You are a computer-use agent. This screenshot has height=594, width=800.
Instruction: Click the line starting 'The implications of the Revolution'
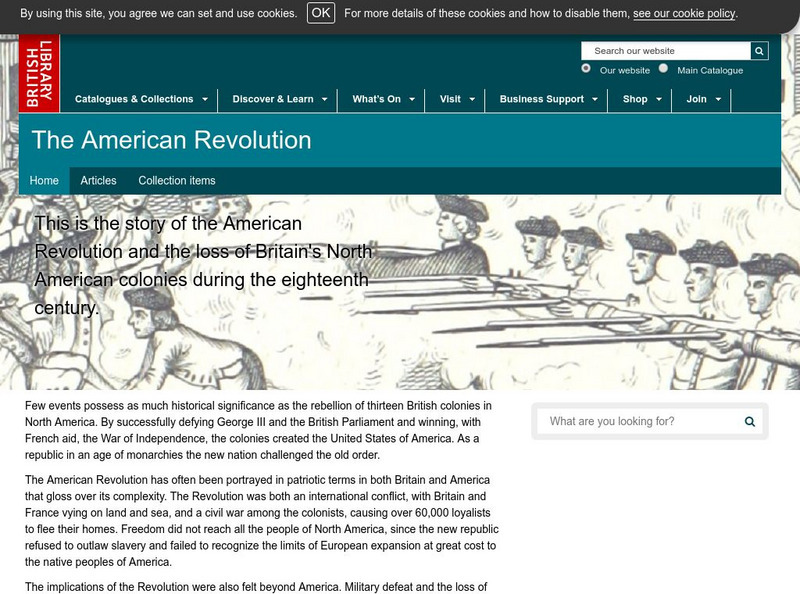click(256, 587)
